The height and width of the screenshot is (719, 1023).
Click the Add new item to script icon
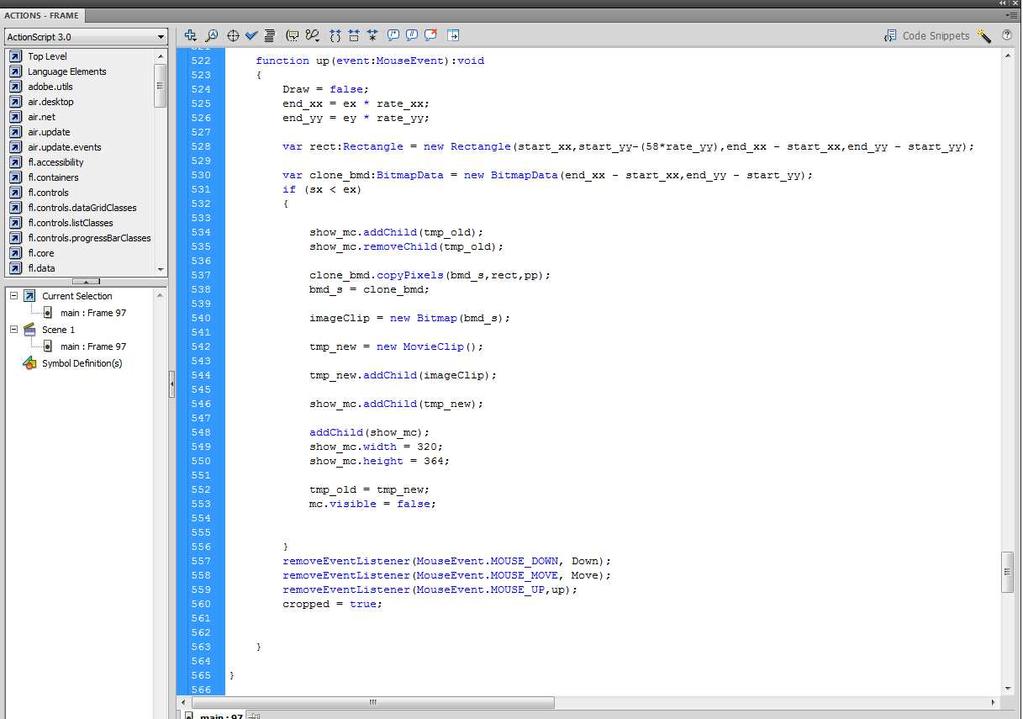pyautogui.click(x=191, y=35)
